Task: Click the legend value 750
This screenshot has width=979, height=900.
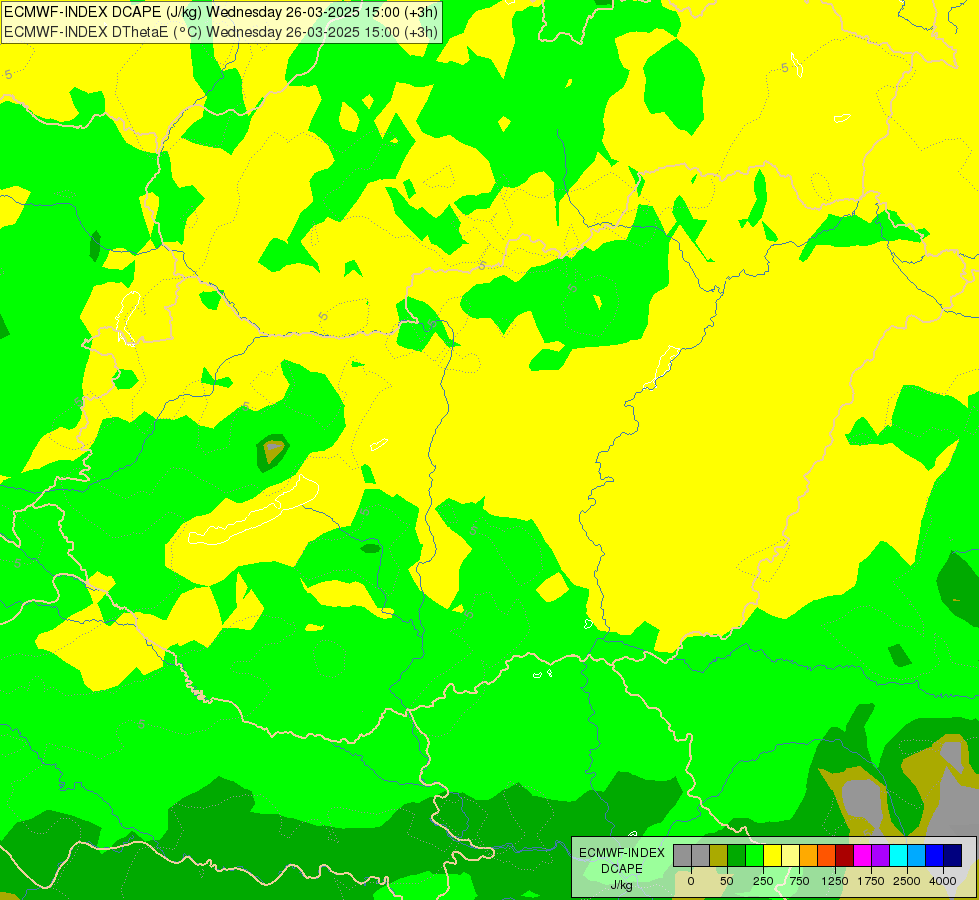Action: point(799,881)
